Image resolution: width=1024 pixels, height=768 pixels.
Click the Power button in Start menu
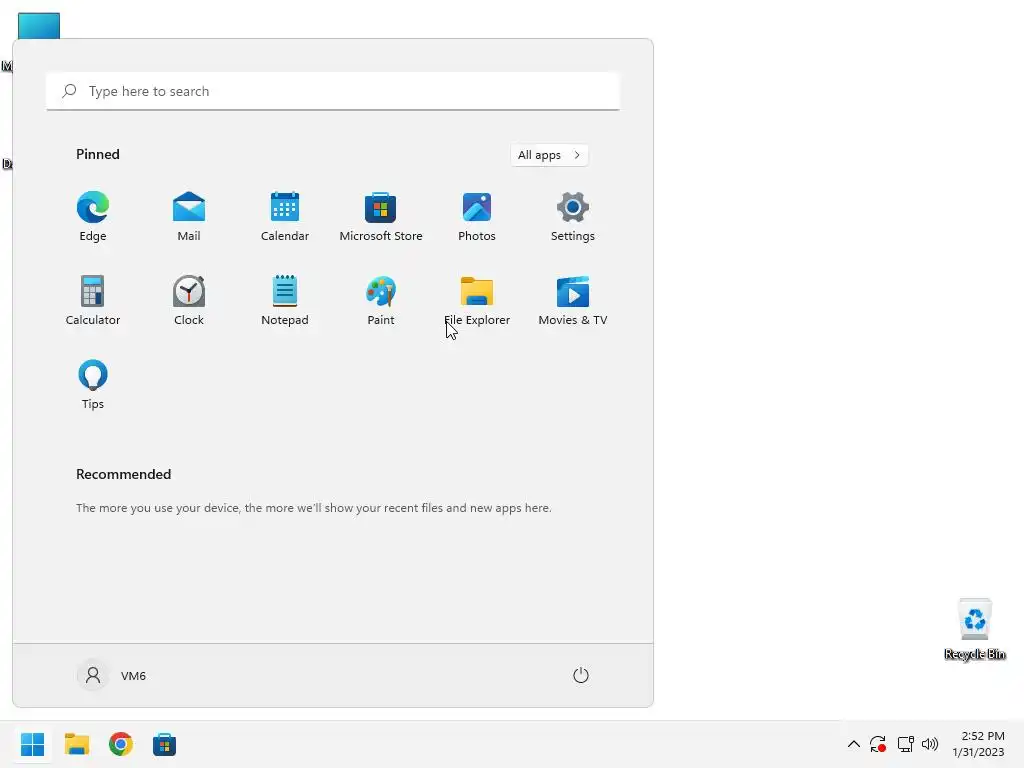pos(581,675)
